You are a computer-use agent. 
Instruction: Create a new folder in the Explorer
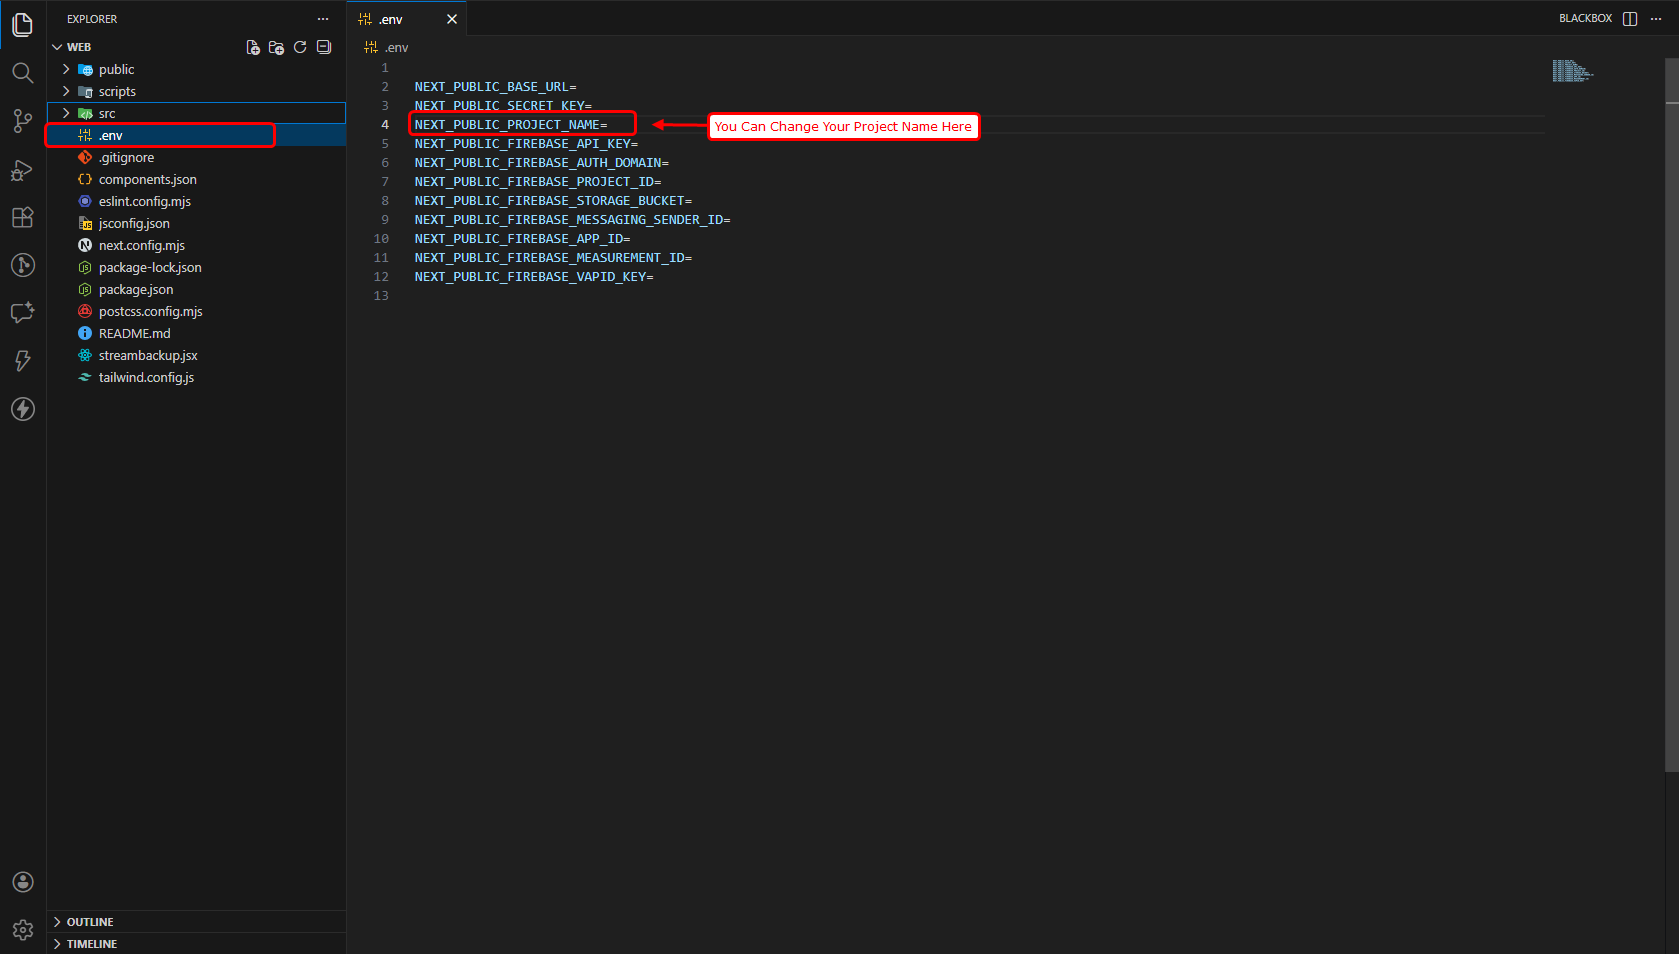(x=276, y=46)
